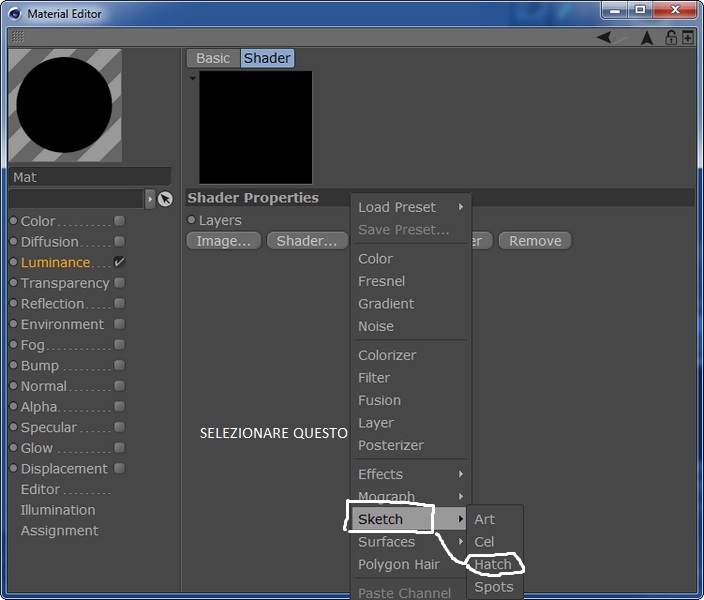Click the Cinema 4D logo in title bar
This screenshot has width=704, height=600.
click(15, 14)
